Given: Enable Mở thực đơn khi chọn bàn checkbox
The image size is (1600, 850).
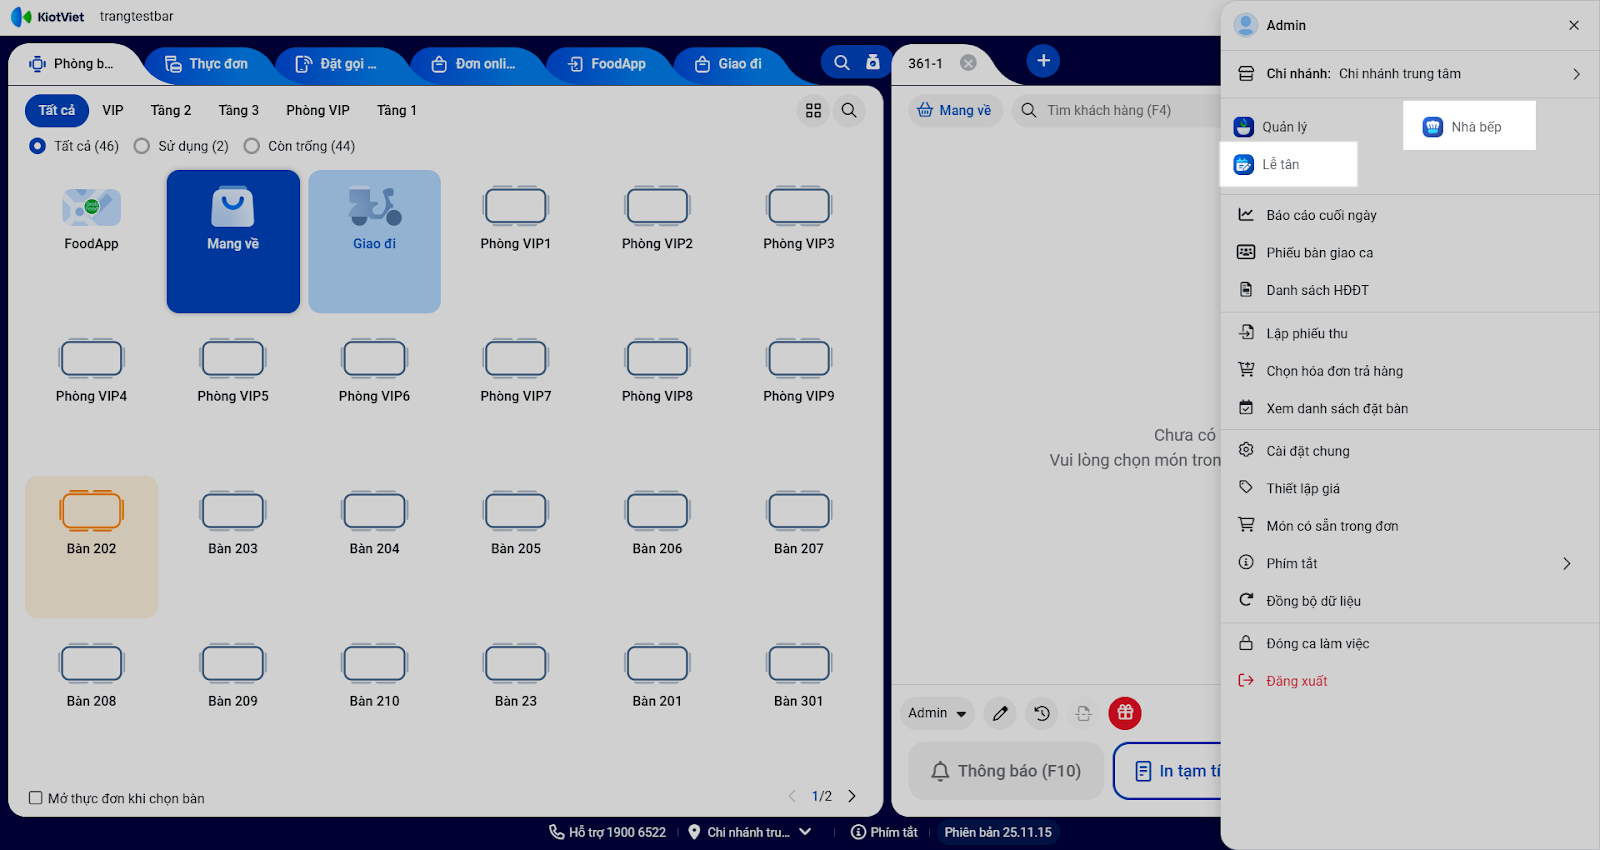Looking at the screenshot, I should (x=35, y=798).
